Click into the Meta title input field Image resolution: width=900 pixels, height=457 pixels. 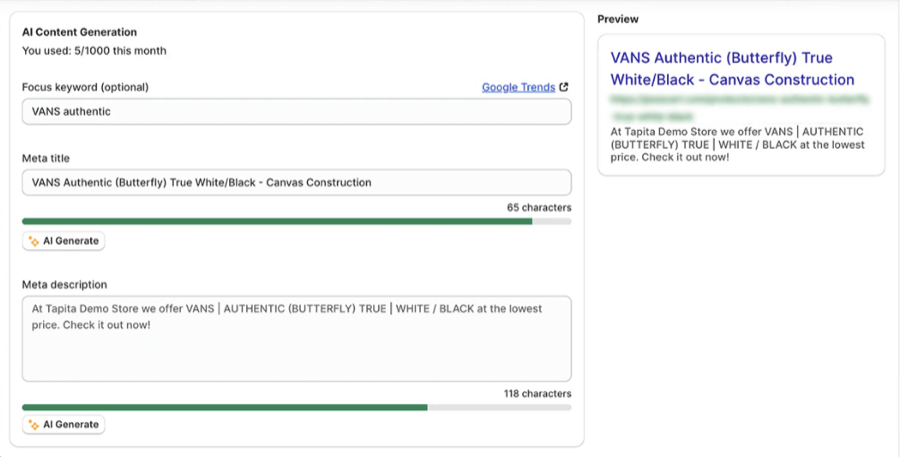click(x=296, y=183)
